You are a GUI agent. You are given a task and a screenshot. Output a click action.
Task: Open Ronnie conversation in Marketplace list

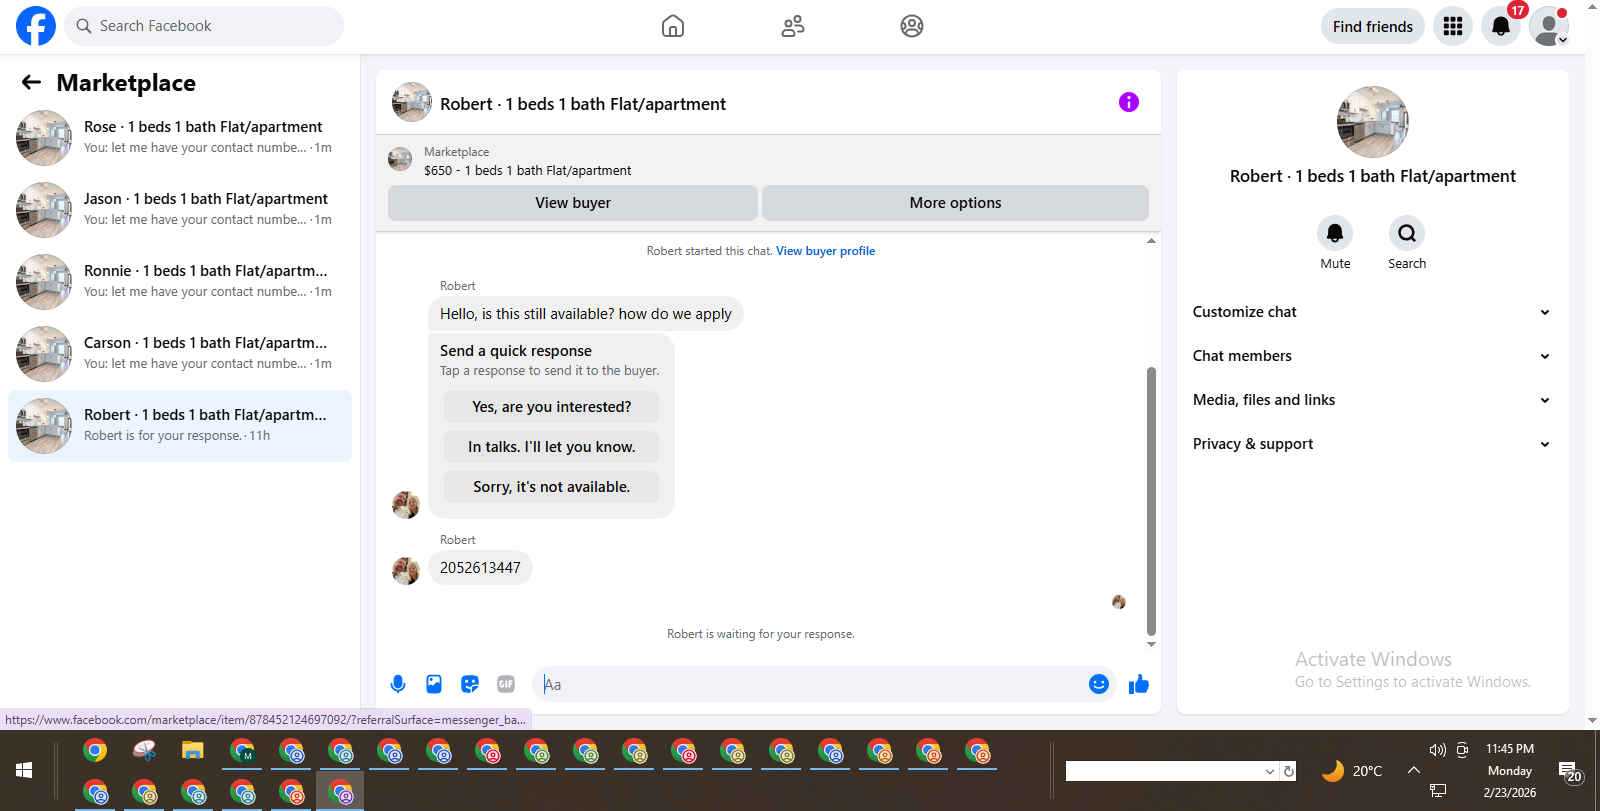(180, 282)
